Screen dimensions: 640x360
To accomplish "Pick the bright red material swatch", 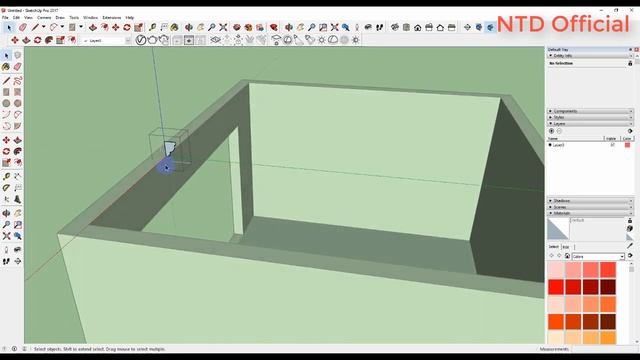I will pos(556,287).
